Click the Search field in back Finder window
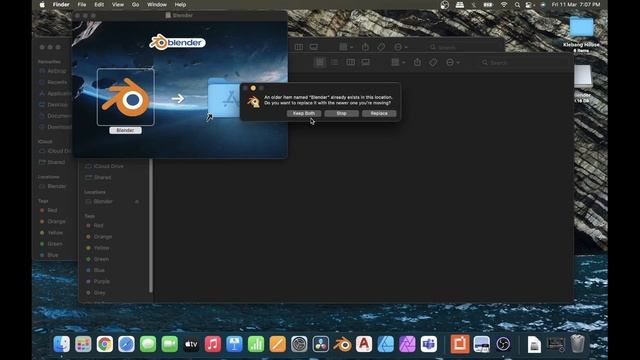 tap(464, 47)
